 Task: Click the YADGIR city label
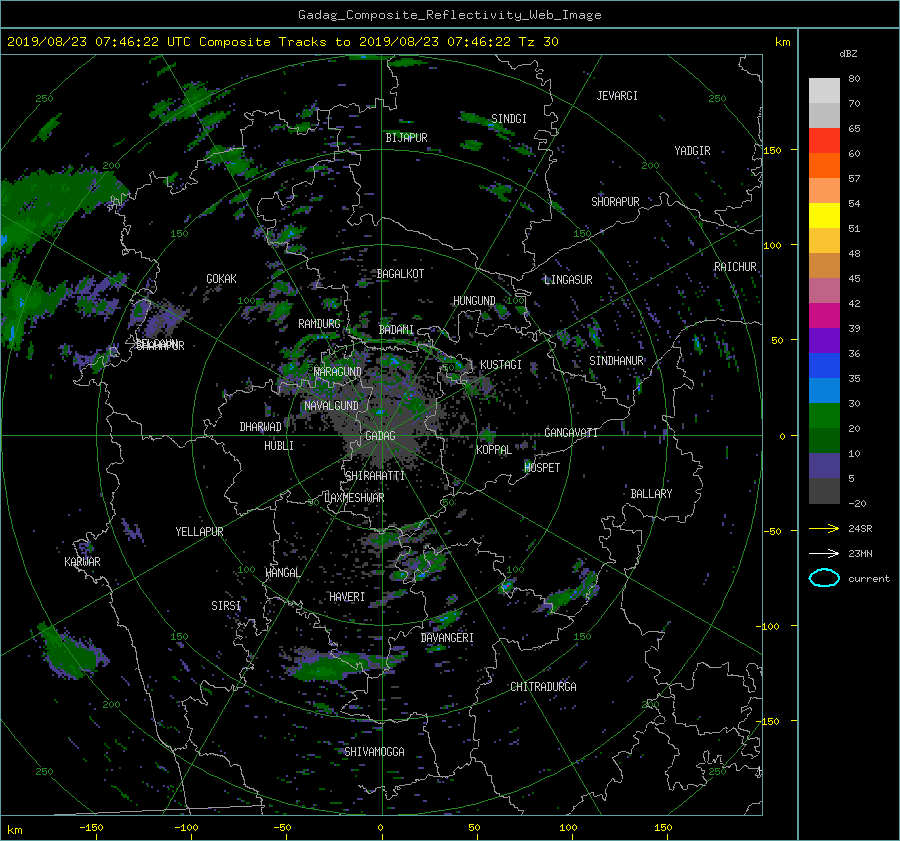(x=692, y=151)
